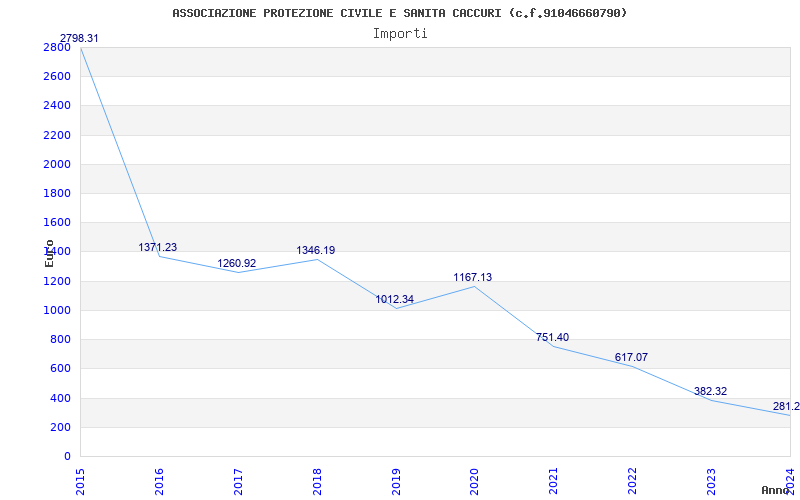800x500 pixels.
Task: Select the y-axis value 600
Action: (x=60, y=368)
